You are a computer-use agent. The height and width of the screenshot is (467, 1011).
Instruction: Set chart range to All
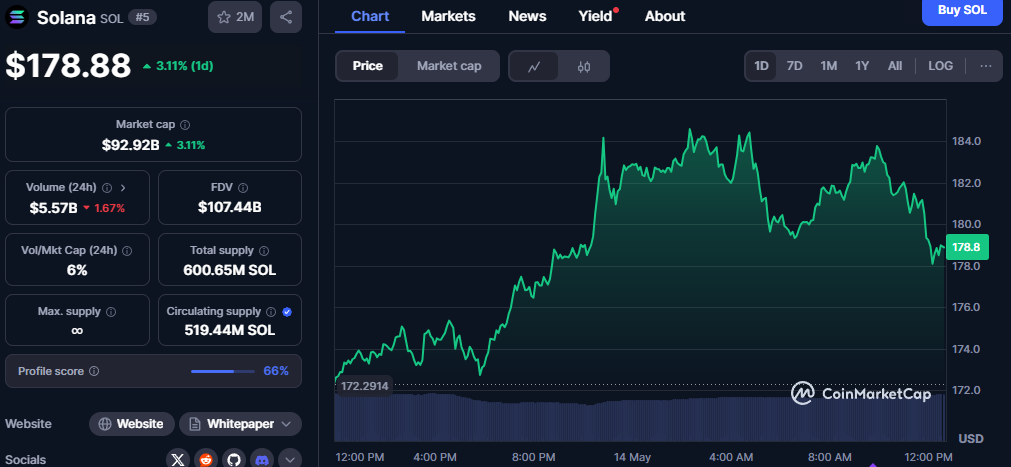(x=895, y=66)
